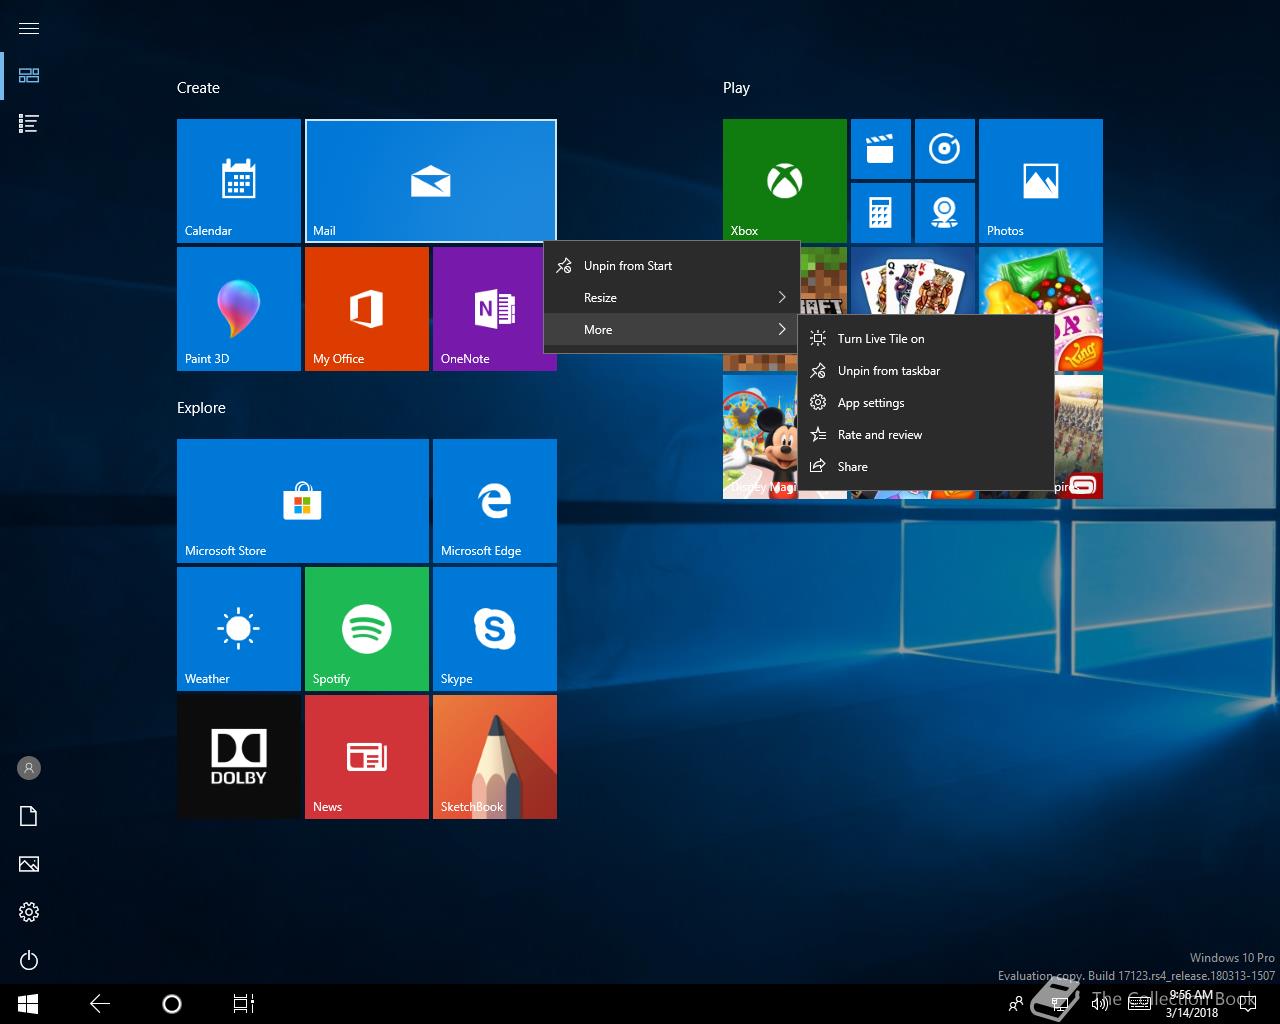Open Cortana from the taskbar

pos(172,1004)
